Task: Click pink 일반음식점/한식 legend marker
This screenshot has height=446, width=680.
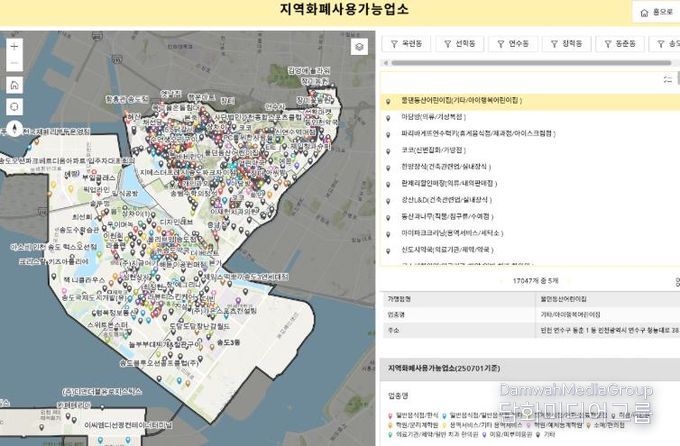Action: click(390, 416)
